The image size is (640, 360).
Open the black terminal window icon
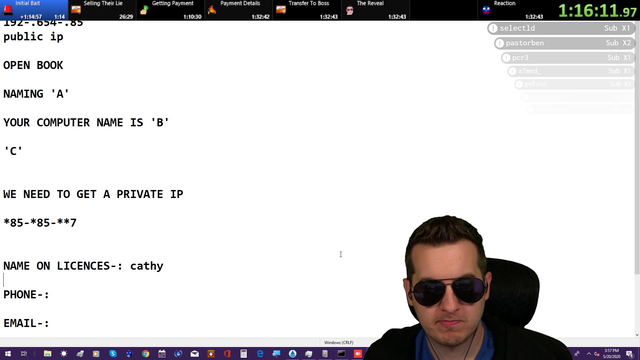point(341,353)
